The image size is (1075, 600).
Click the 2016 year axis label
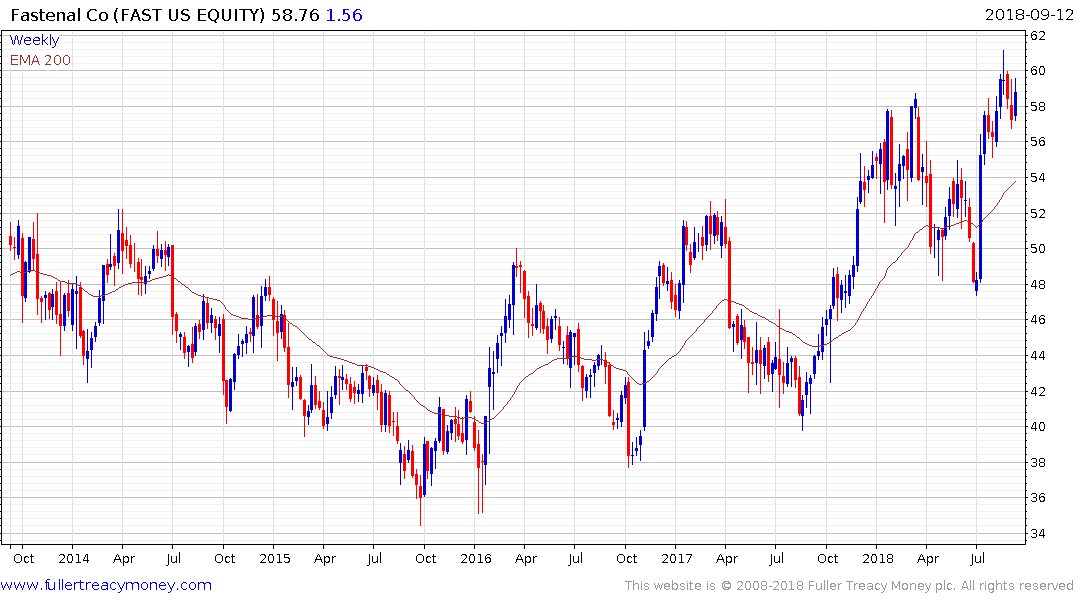(x=476, y=558)
